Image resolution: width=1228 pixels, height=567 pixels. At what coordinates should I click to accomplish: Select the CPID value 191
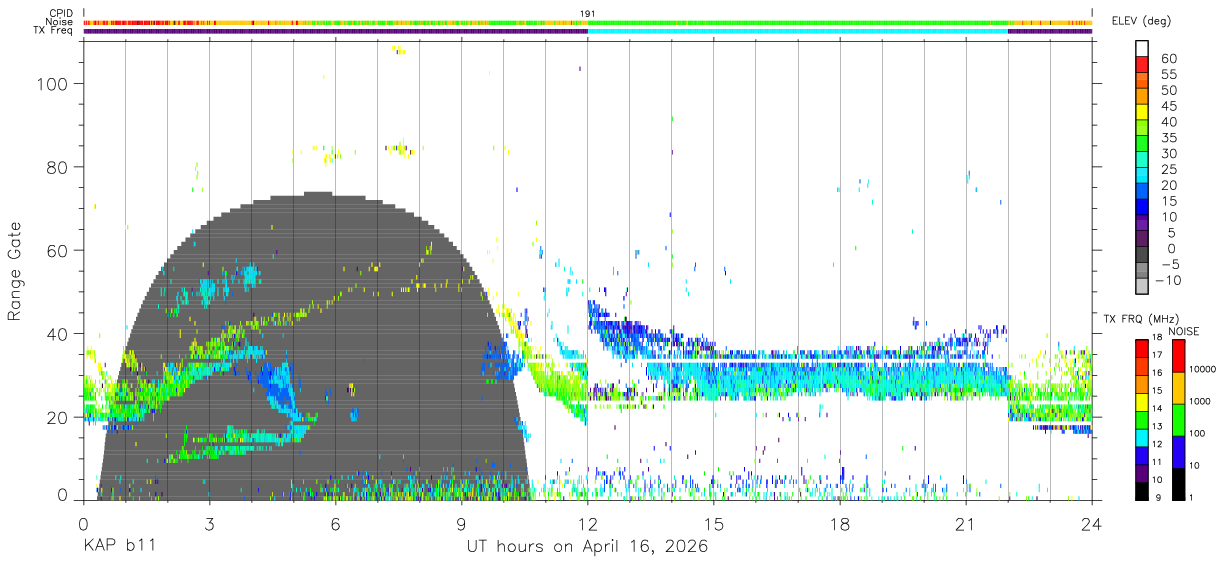[588, 14]
